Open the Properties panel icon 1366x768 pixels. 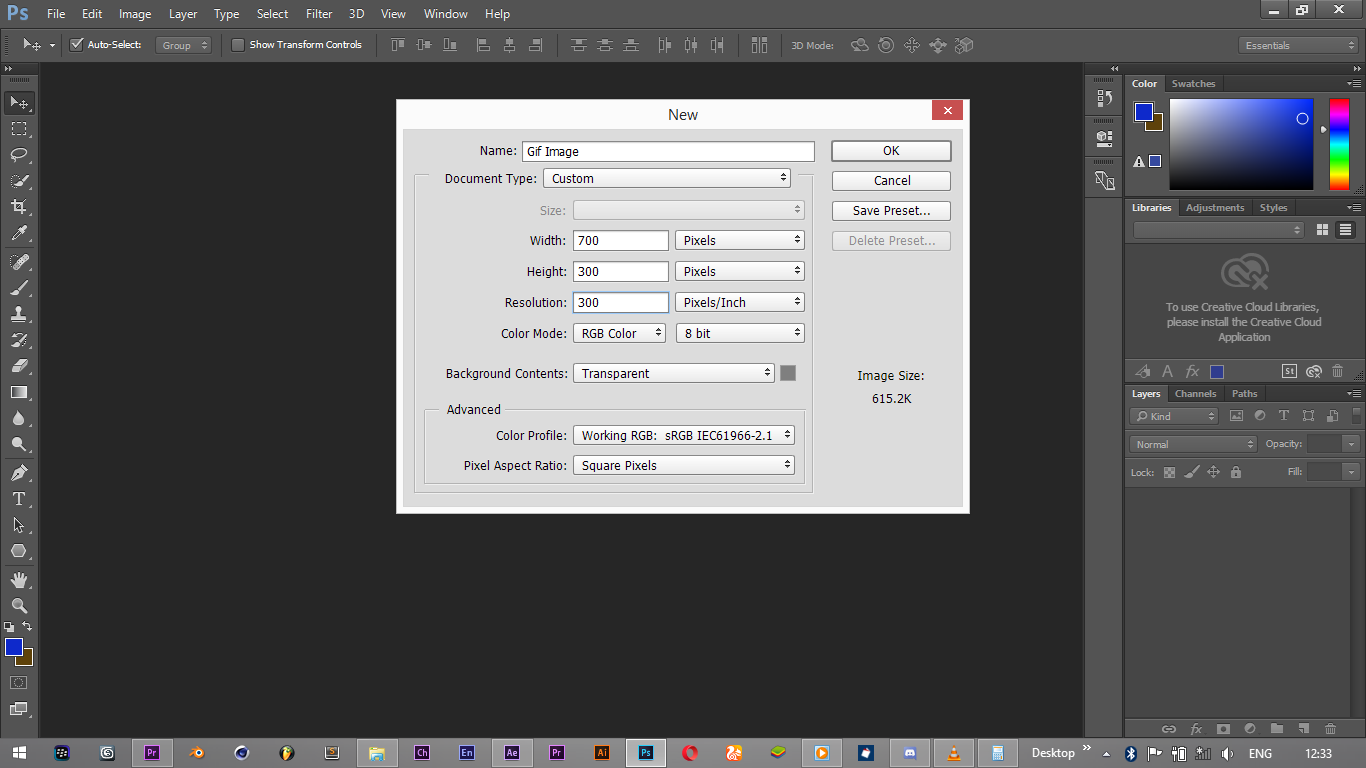coord(1104,137)
